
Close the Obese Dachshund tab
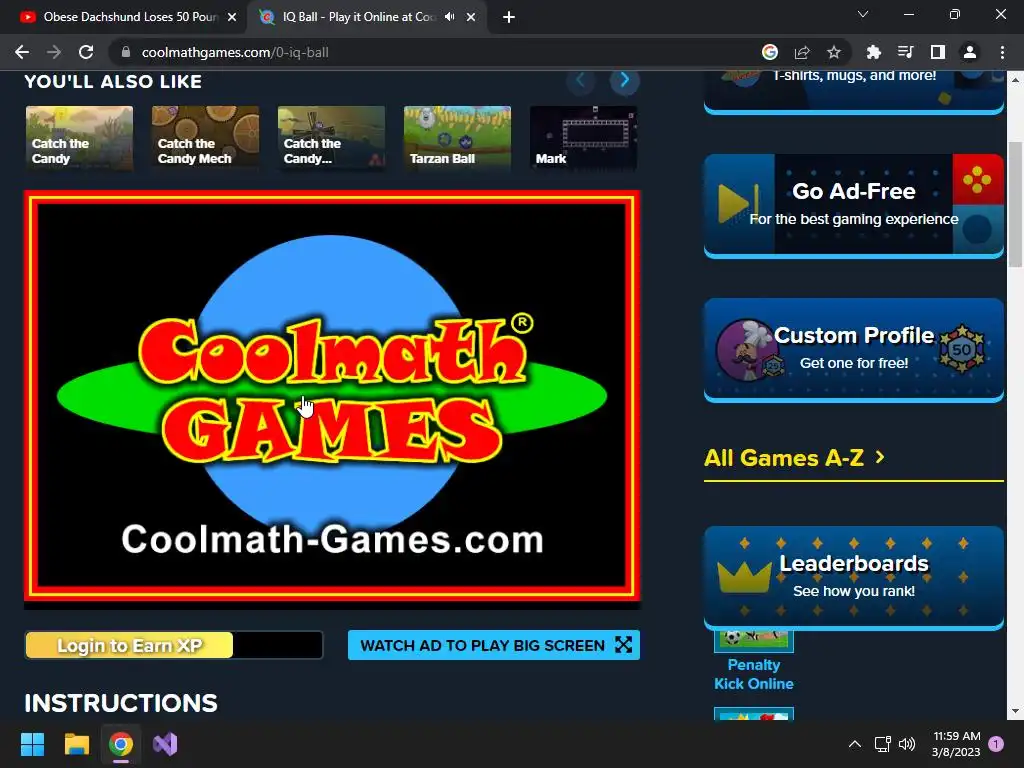(x=232, y=17)
